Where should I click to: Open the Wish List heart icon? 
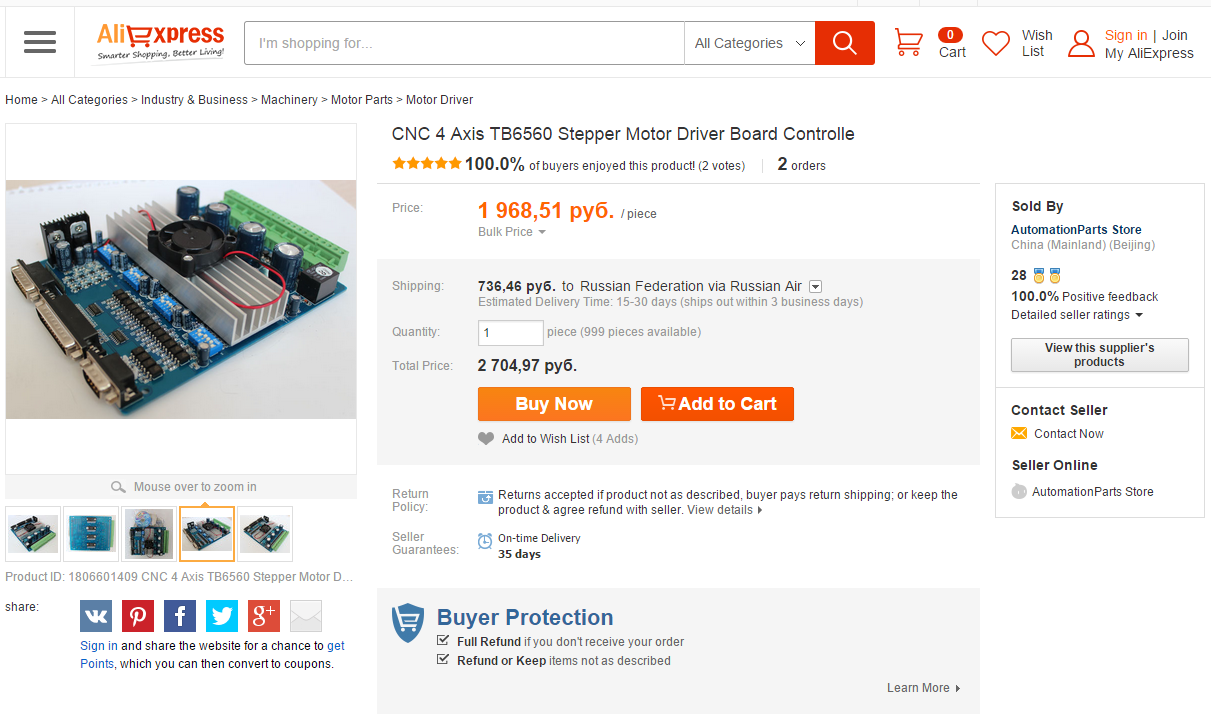point(996,43)
